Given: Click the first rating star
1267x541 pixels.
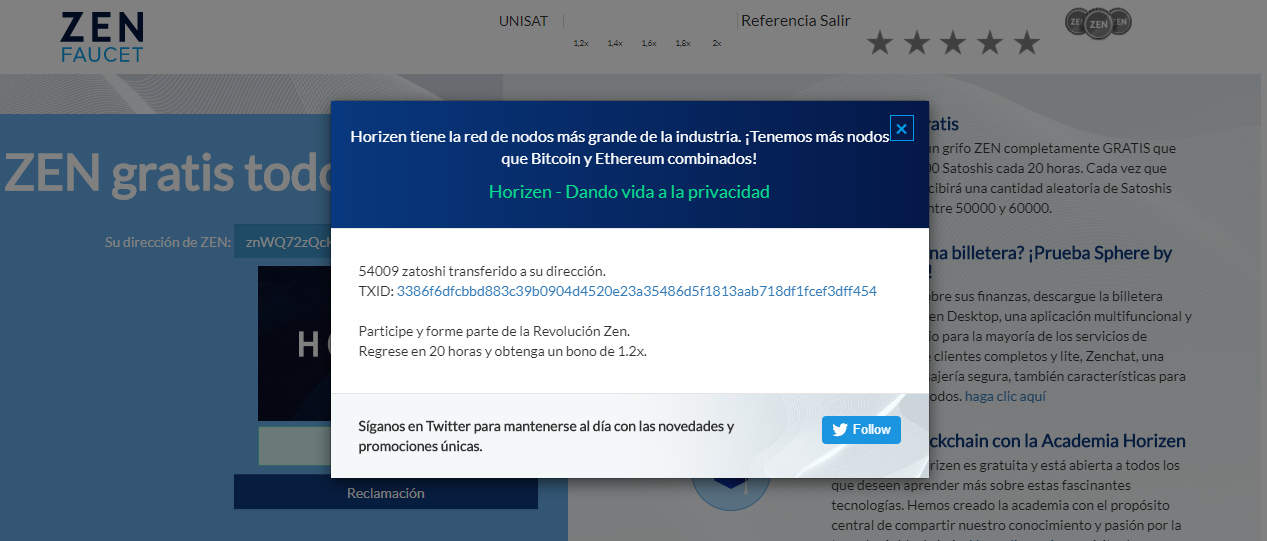Looking at the screenshot, I should tap(880, 43).
